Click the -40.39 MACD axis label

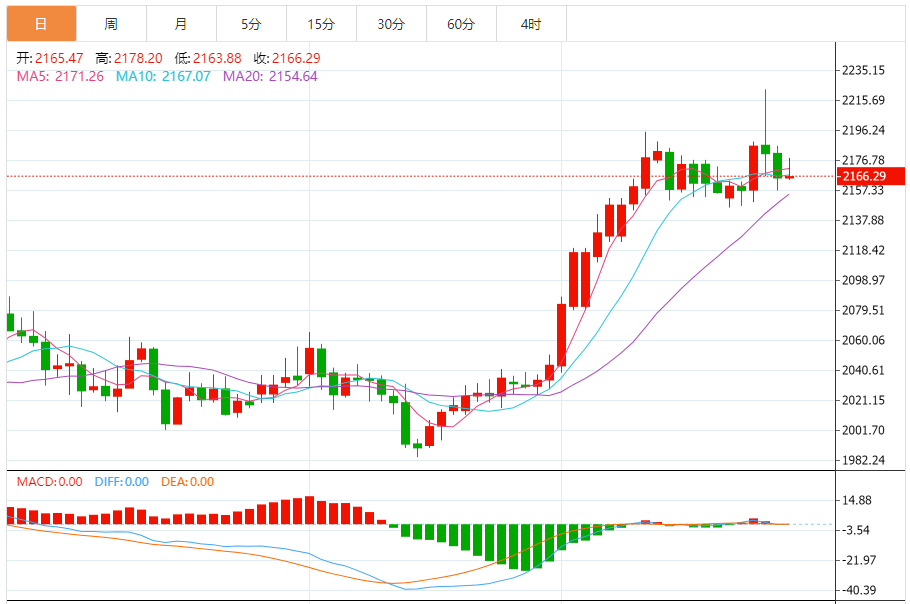[858, 591]
